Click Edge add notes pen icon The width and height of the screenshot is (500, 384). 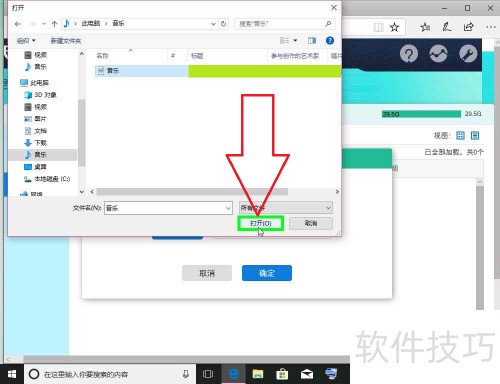(447, 27)
